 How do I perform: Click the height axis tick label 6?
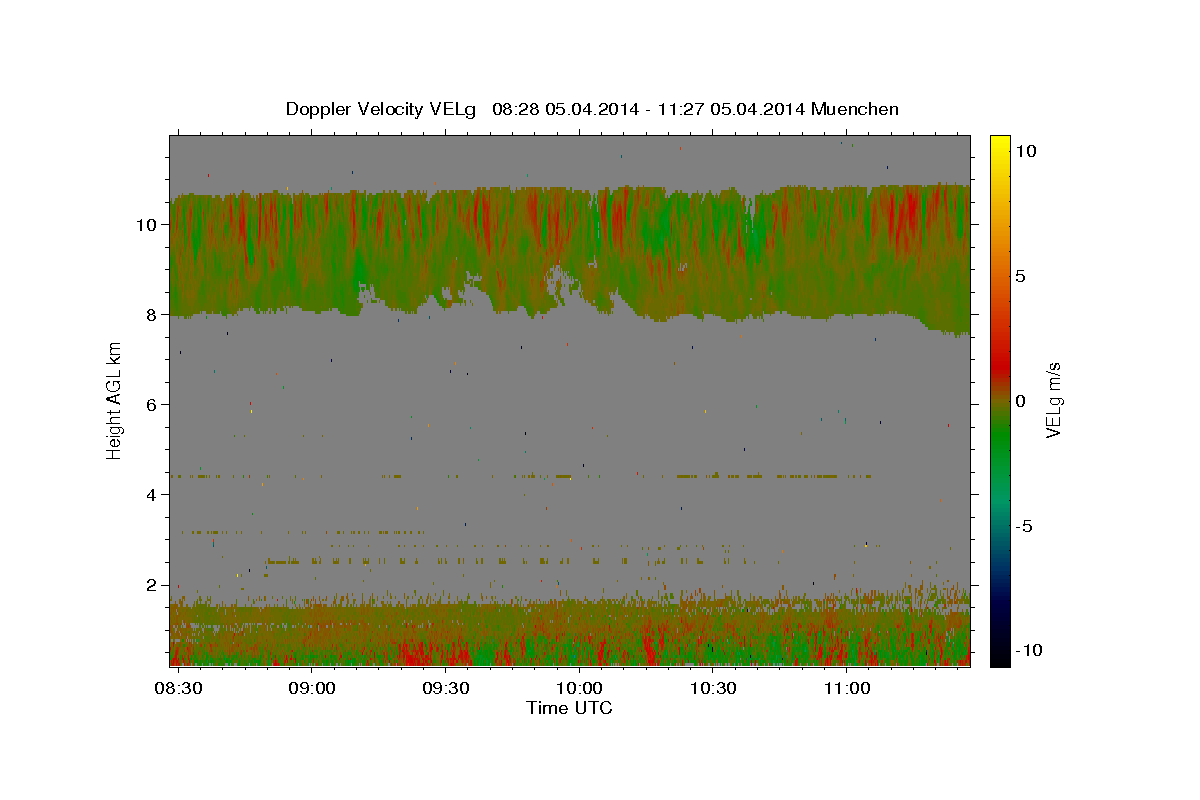152,405
